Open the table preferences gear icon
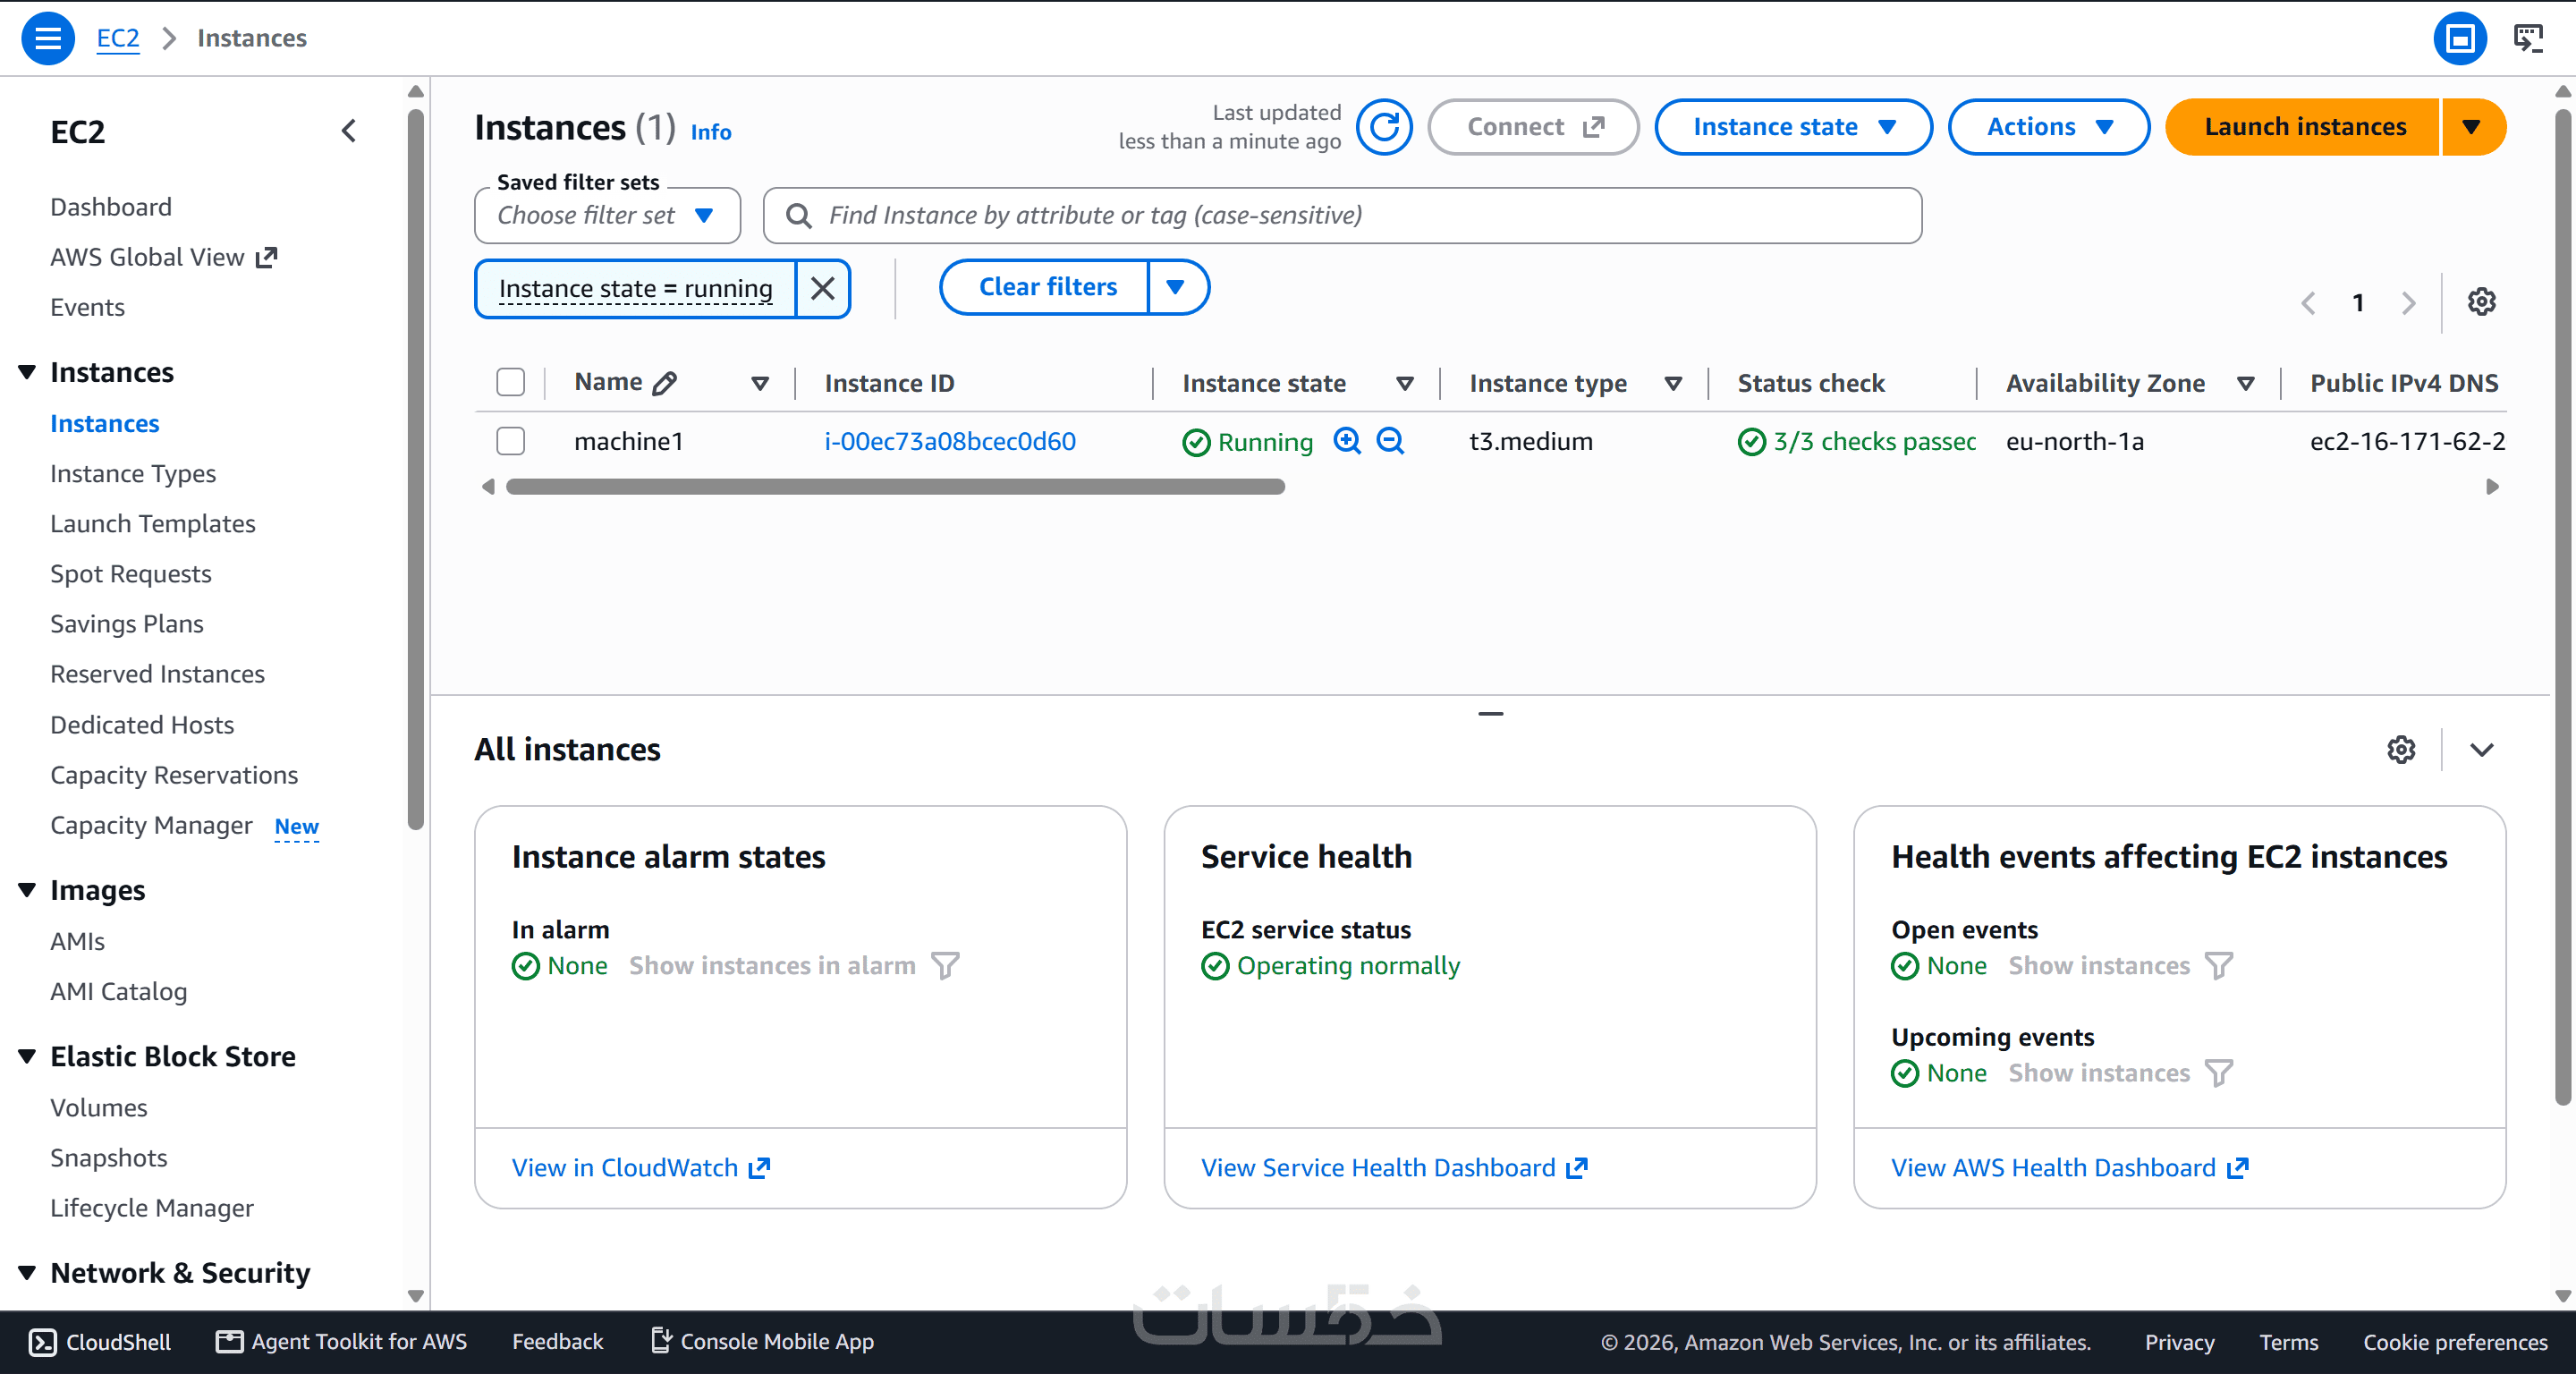2576x1374 pixels. pos(2481,301)
